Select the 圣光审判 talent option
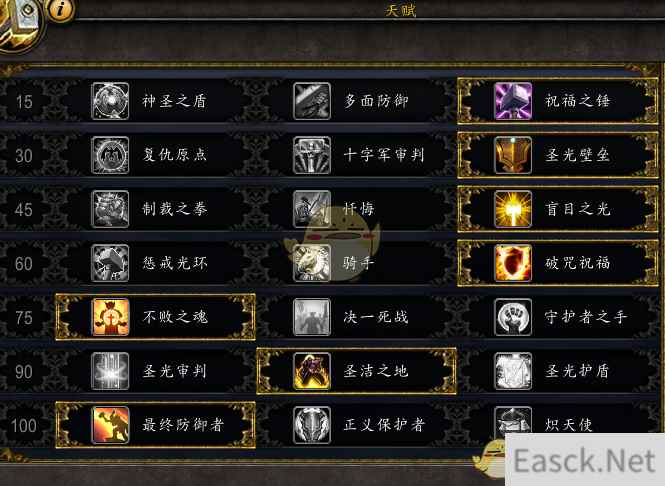The width and height of the screenshot is (665, 486). [155, 371]
